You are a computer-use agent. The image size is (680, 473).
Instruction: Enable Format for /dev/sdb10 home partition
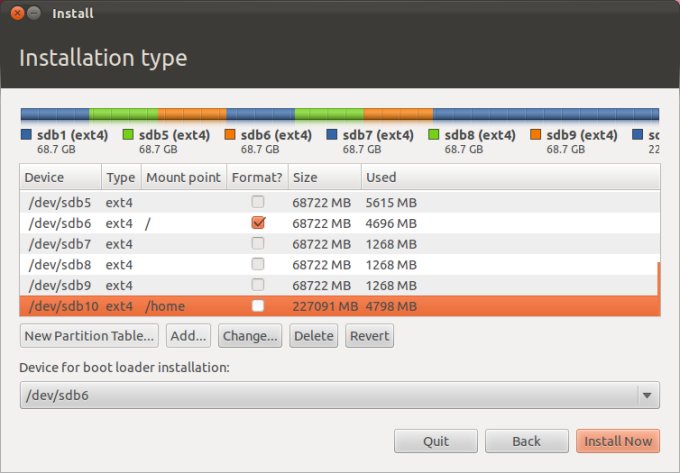tap(258, 306)
